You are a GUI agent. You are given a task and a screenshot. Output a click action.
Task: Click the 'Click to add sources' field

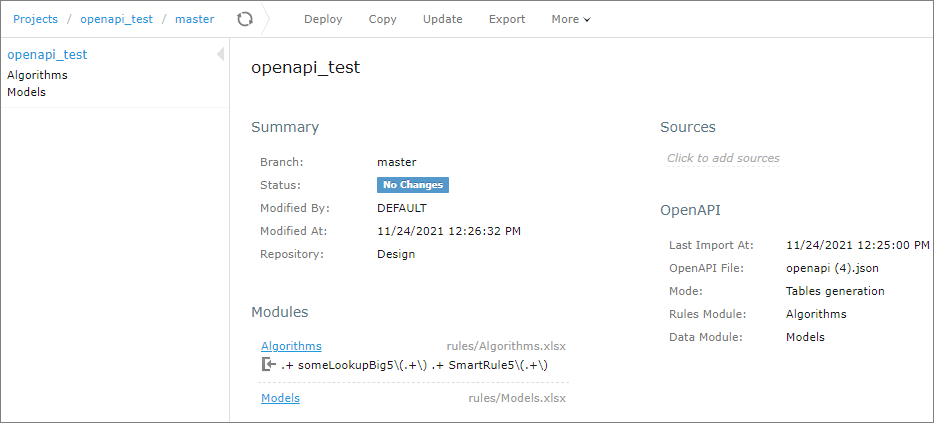[723, 158]
